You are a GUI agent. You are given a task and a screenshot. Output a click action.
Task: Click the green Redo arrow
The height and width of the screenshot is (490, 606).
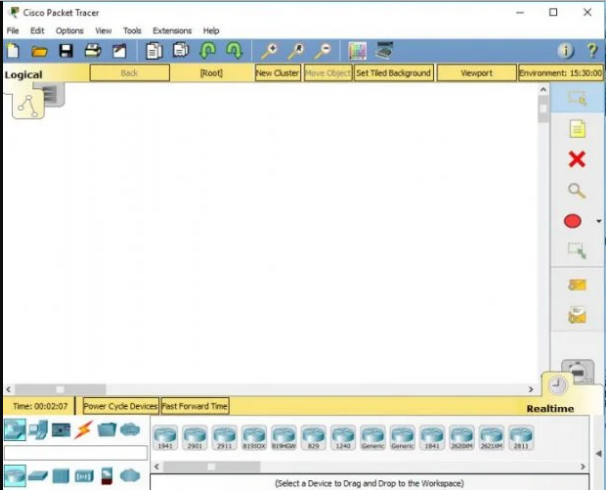coord(234,51)
